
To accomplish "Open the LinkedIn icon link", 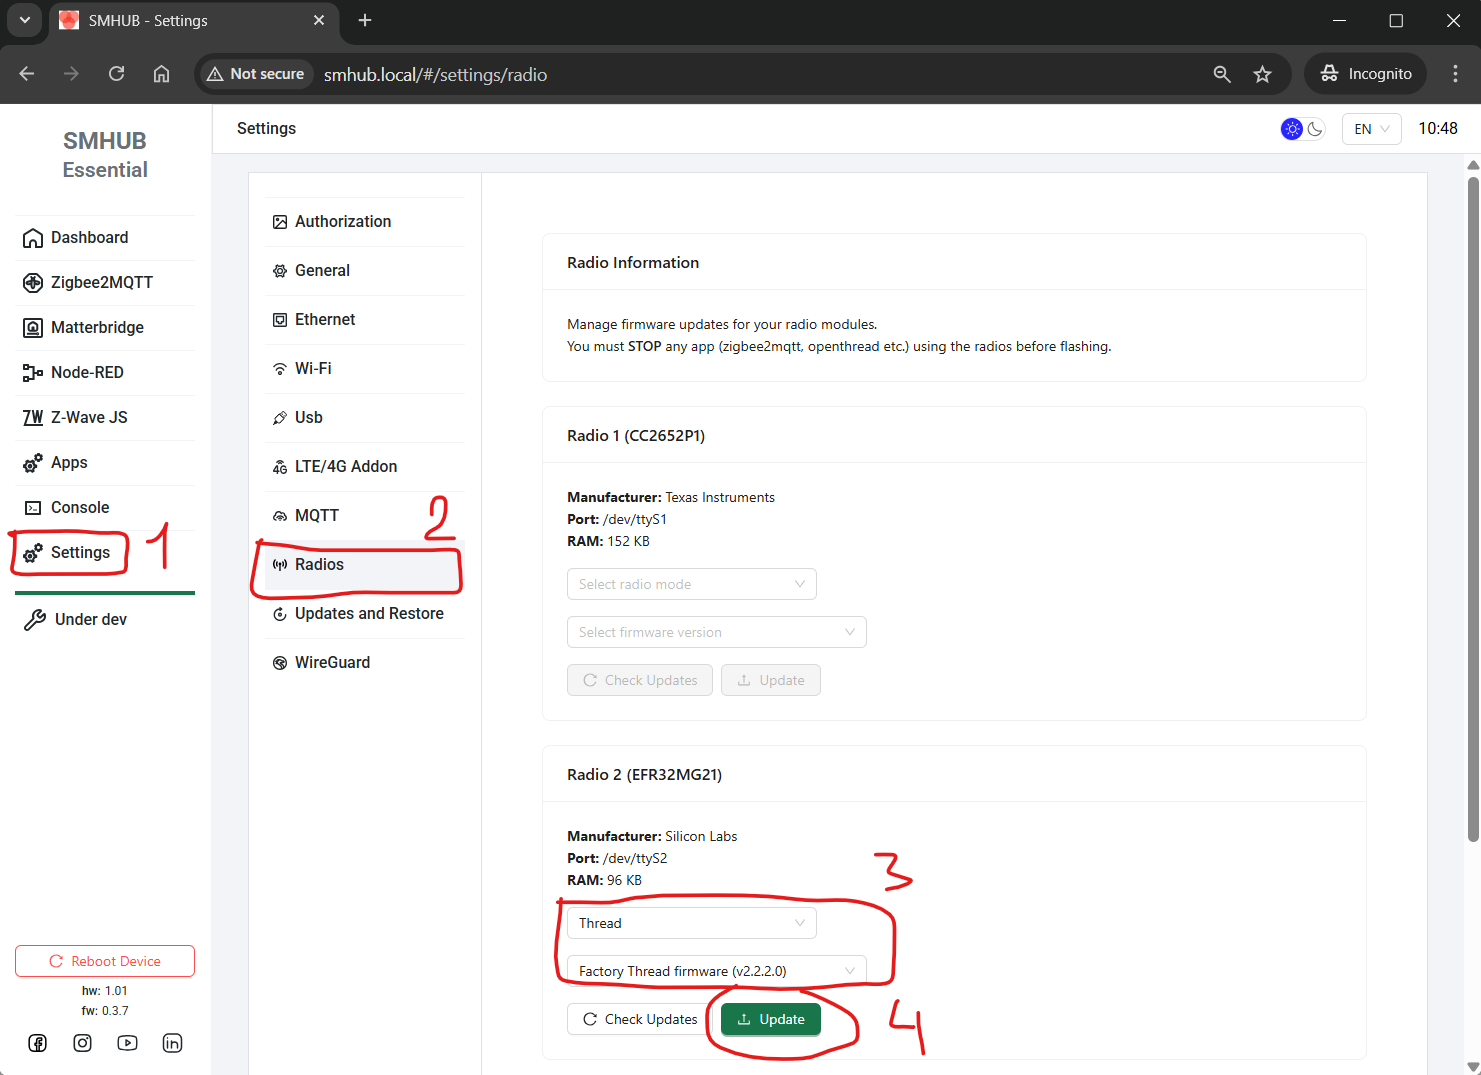I will 172,1043.
